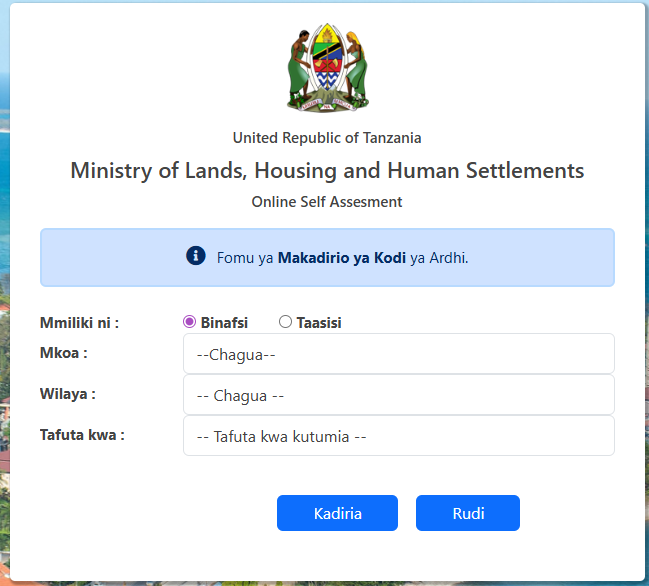Click the Mmiliki ni field label
Screen dimensions: 649x586
click(x=80, y=322)
